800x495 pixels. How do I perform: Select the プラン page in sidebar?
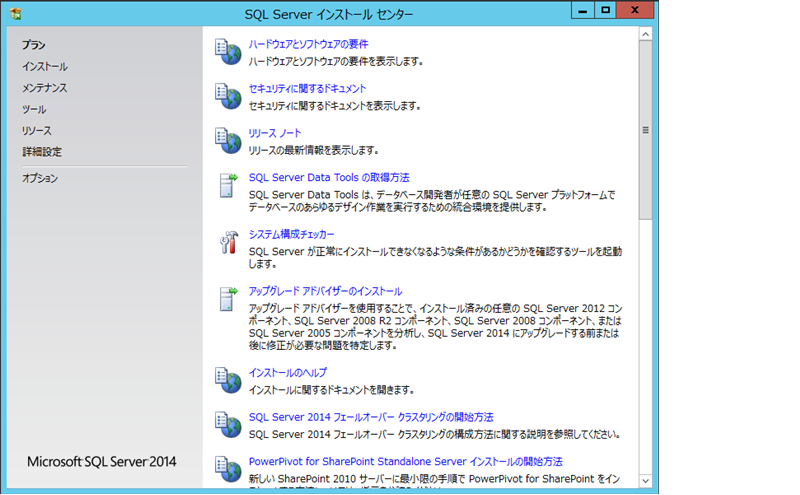pos(34,45)
